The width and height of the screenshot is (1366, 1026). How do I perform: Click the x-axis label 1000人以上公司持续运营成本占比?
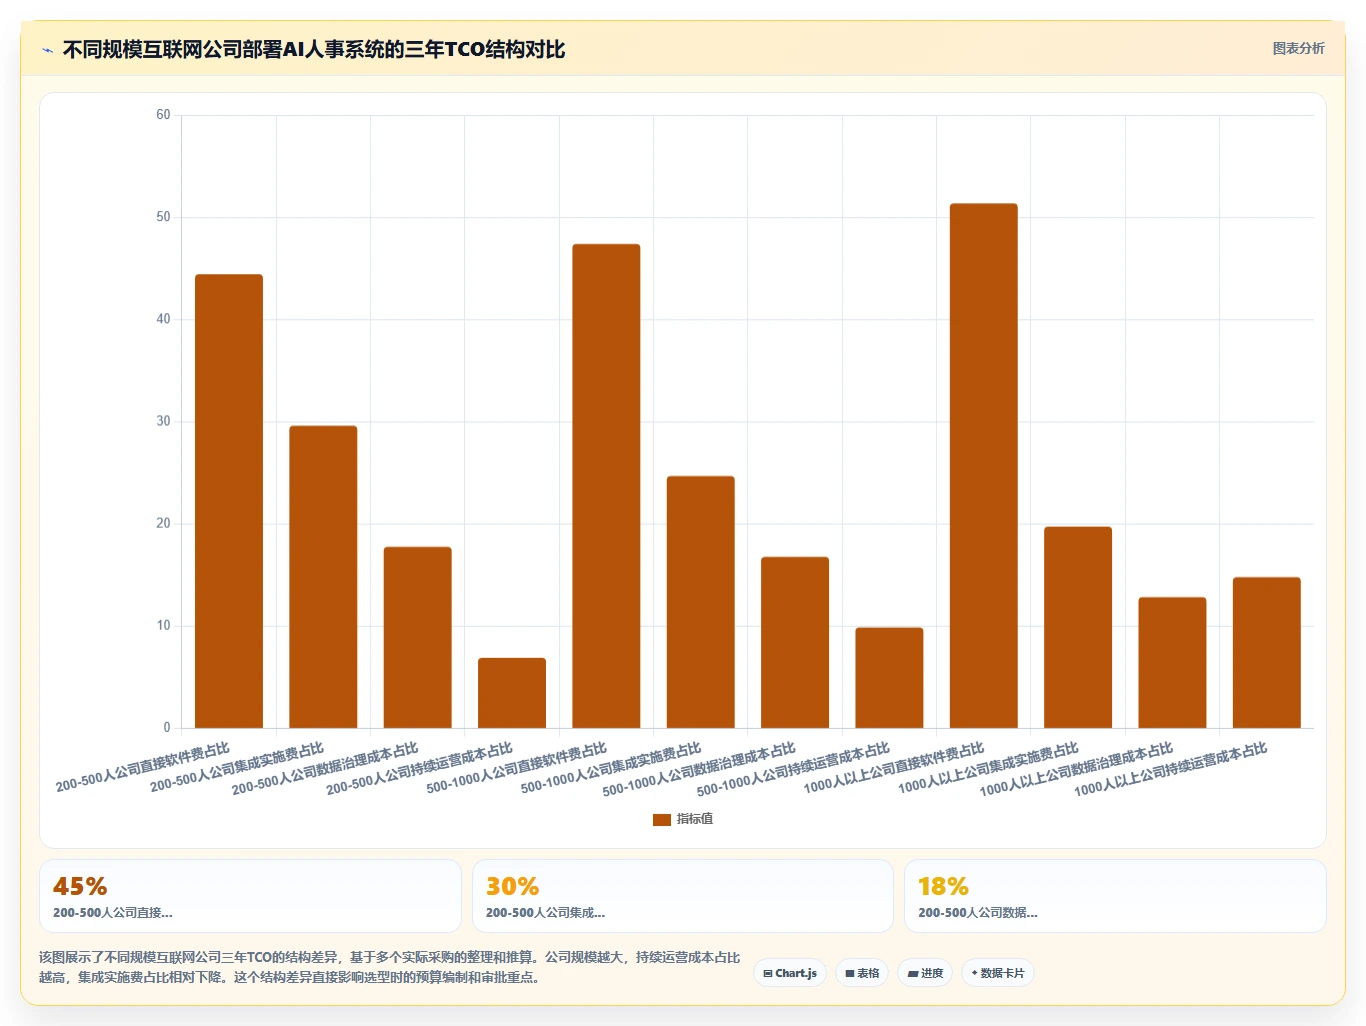1171,769
